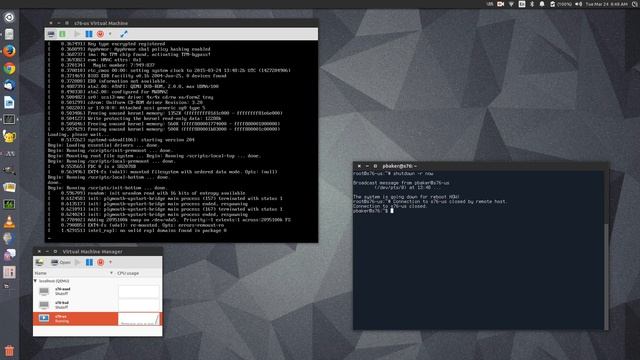
Task: Click the red power button in Virtual Machine Manager
Action: (x=100, y=262)
